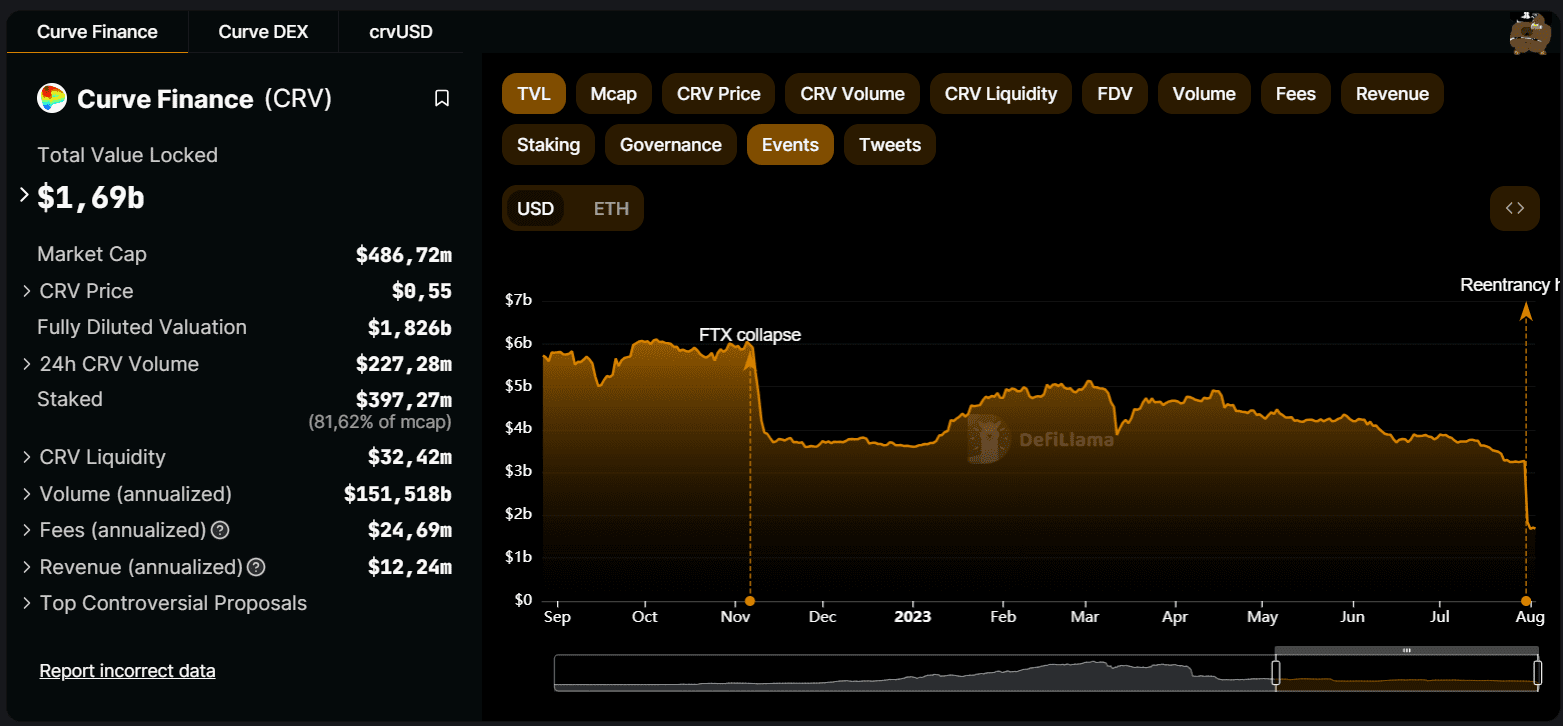Expand the CRV Price row
This screenshot has width=1563, height=726.
click(x=26, y=291)
